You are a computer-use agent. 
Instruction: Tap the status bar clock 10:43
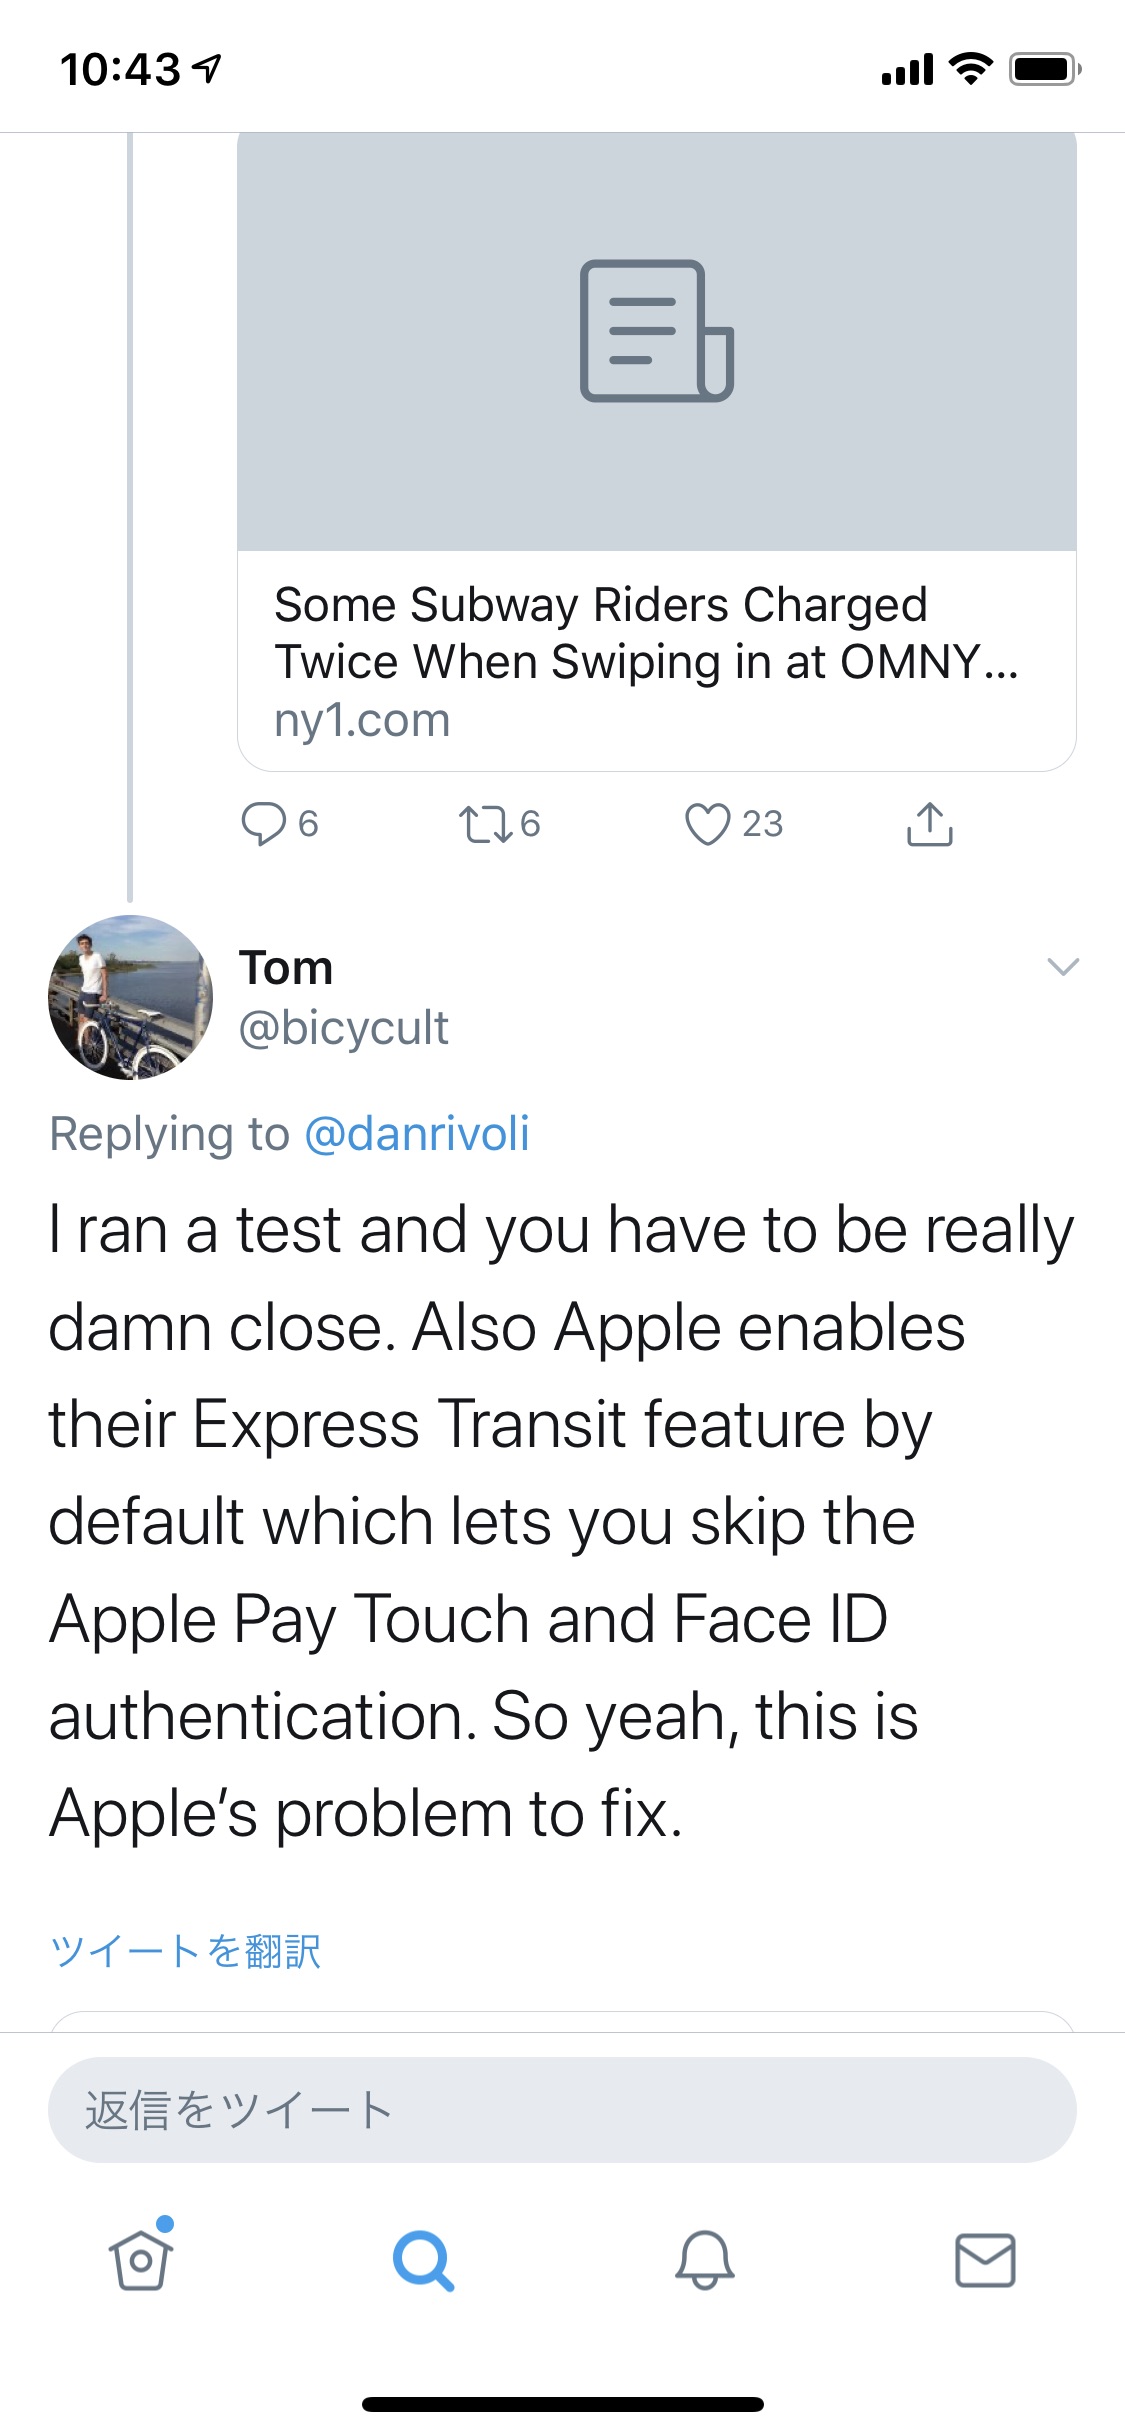tap(121, 69)
